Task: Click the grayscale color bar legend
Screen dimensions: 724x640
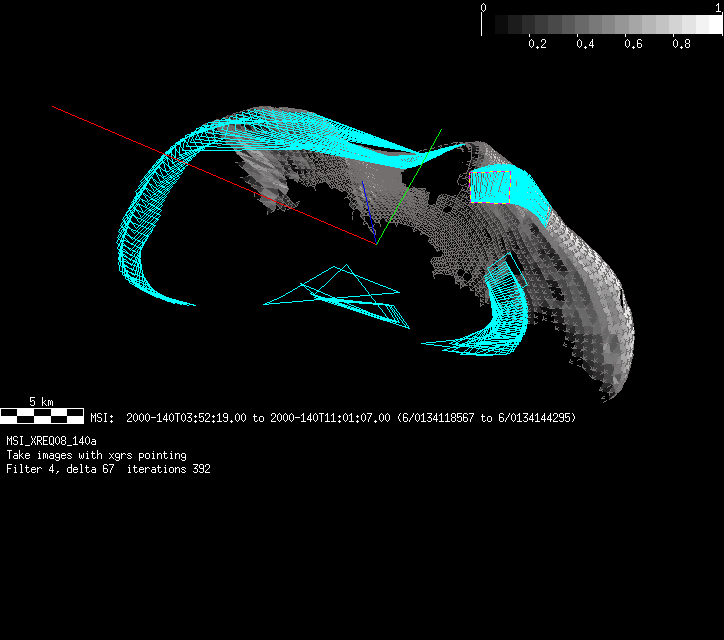Action: point(602,24)
